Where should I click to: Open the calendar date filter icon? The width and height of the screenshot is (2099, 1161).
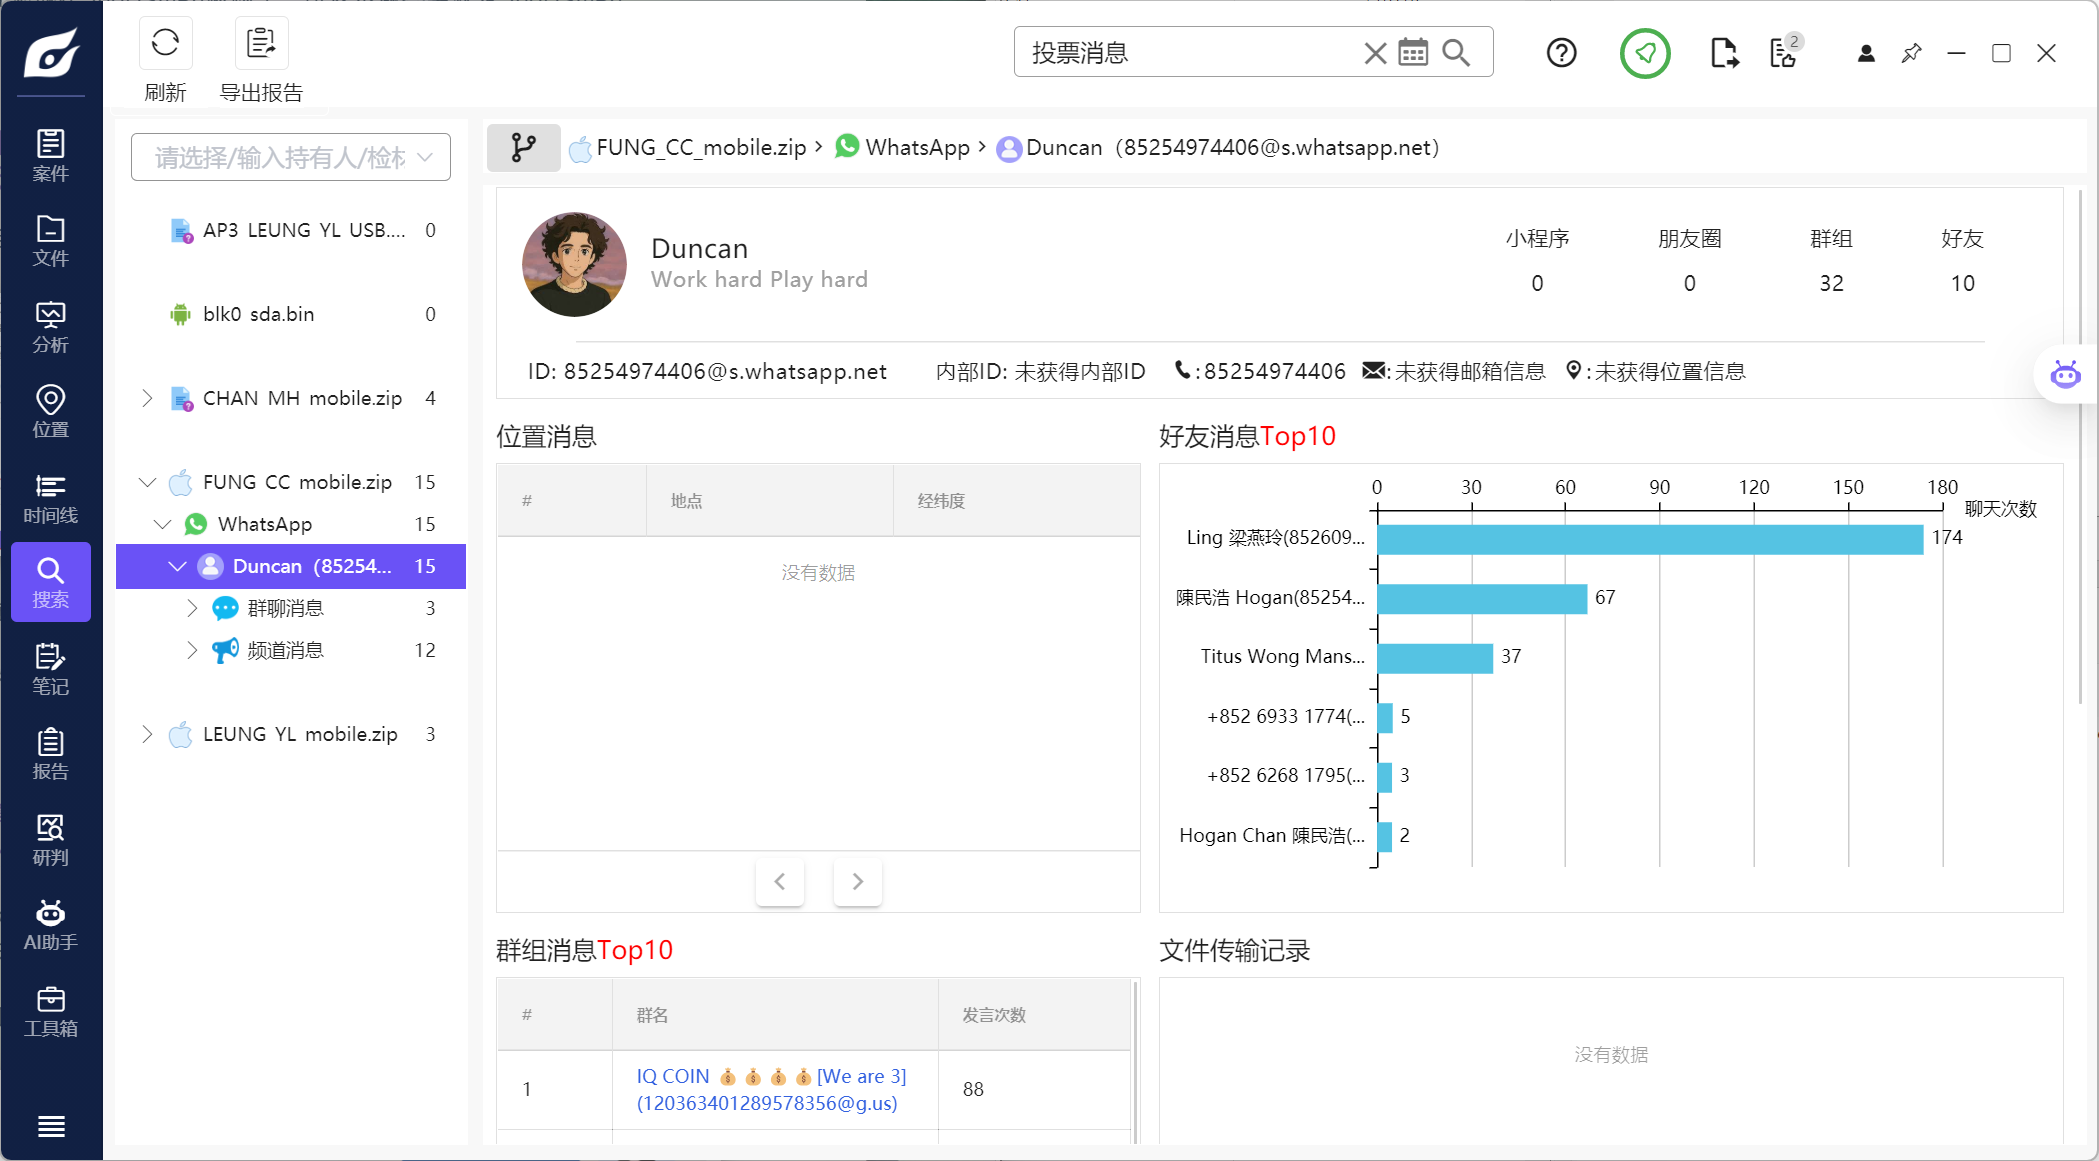[x=1413, y=53]
